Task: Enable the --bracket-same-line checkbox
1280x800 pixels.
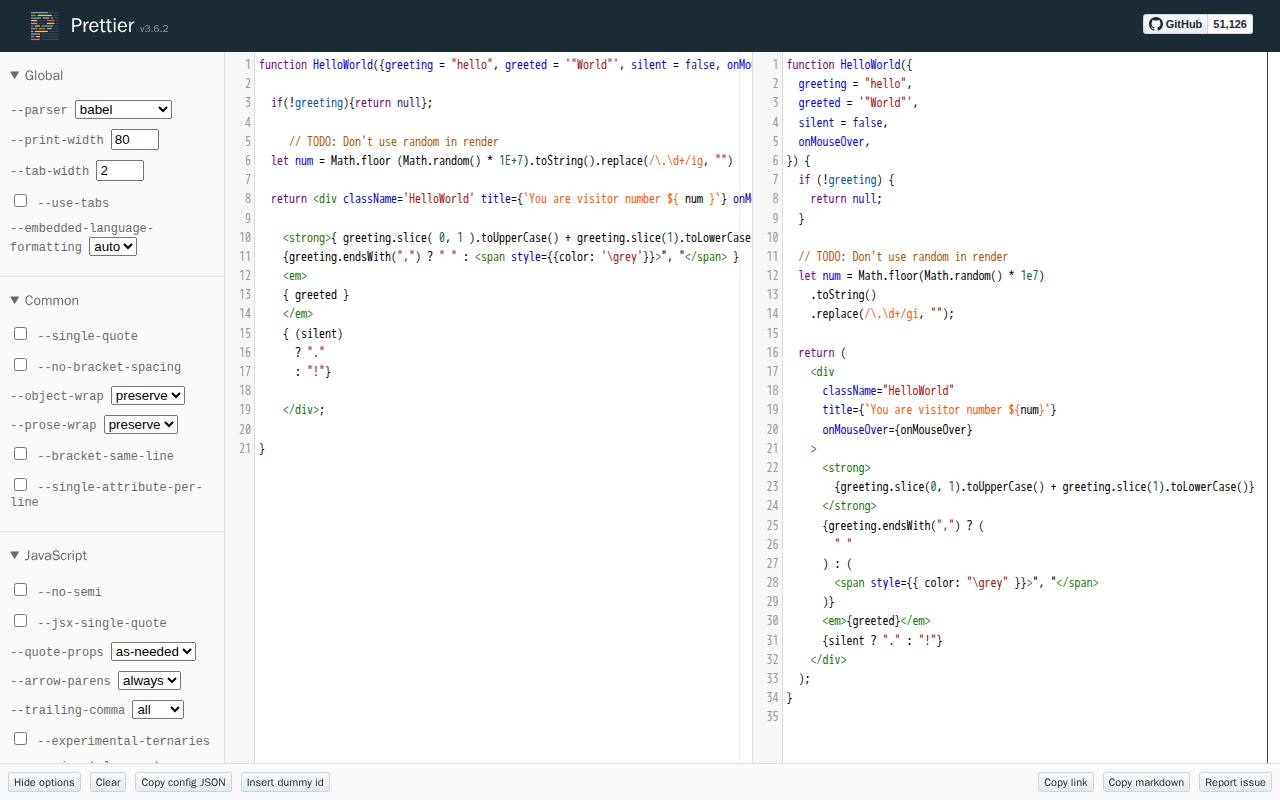Action: tap(20, 454)
